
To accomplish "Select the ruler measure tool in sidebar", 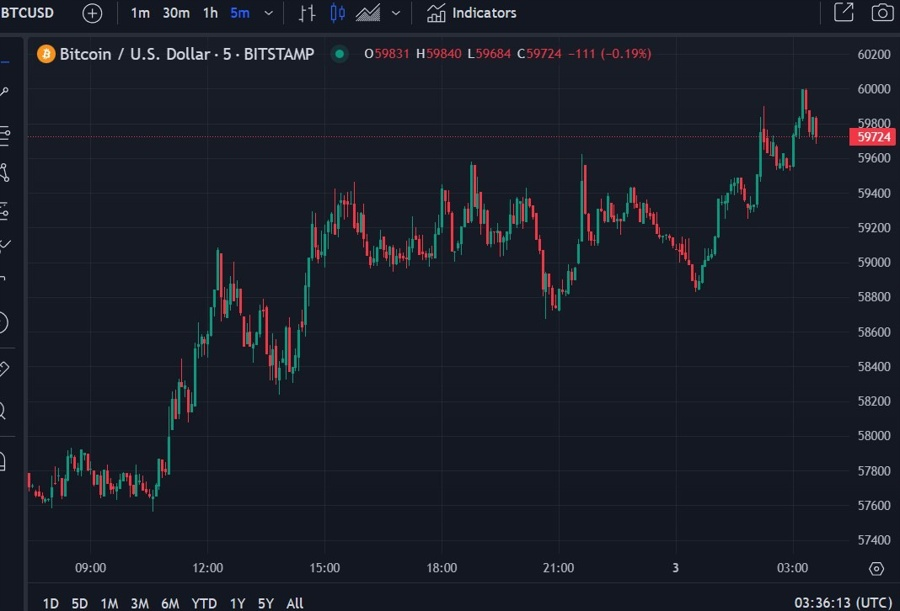I will pos(4,368).
